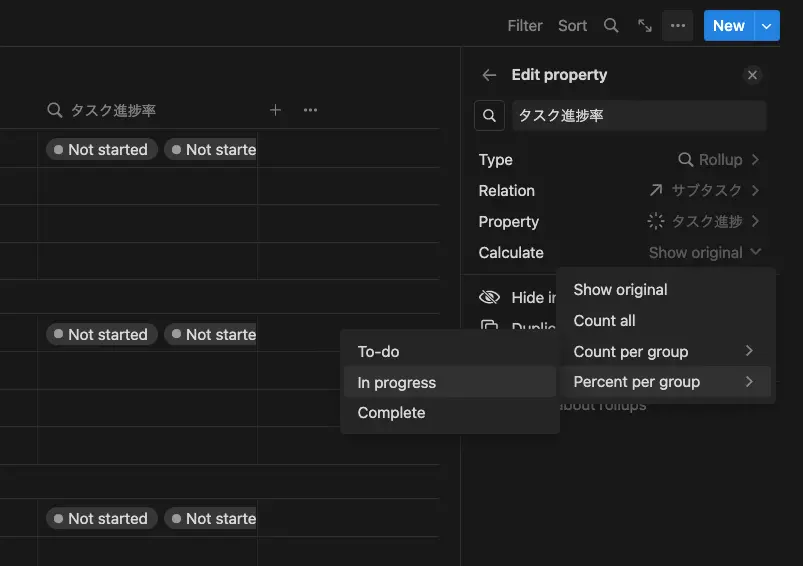
Task: Select To-do in the group submenu
Action: pos(379,352)
